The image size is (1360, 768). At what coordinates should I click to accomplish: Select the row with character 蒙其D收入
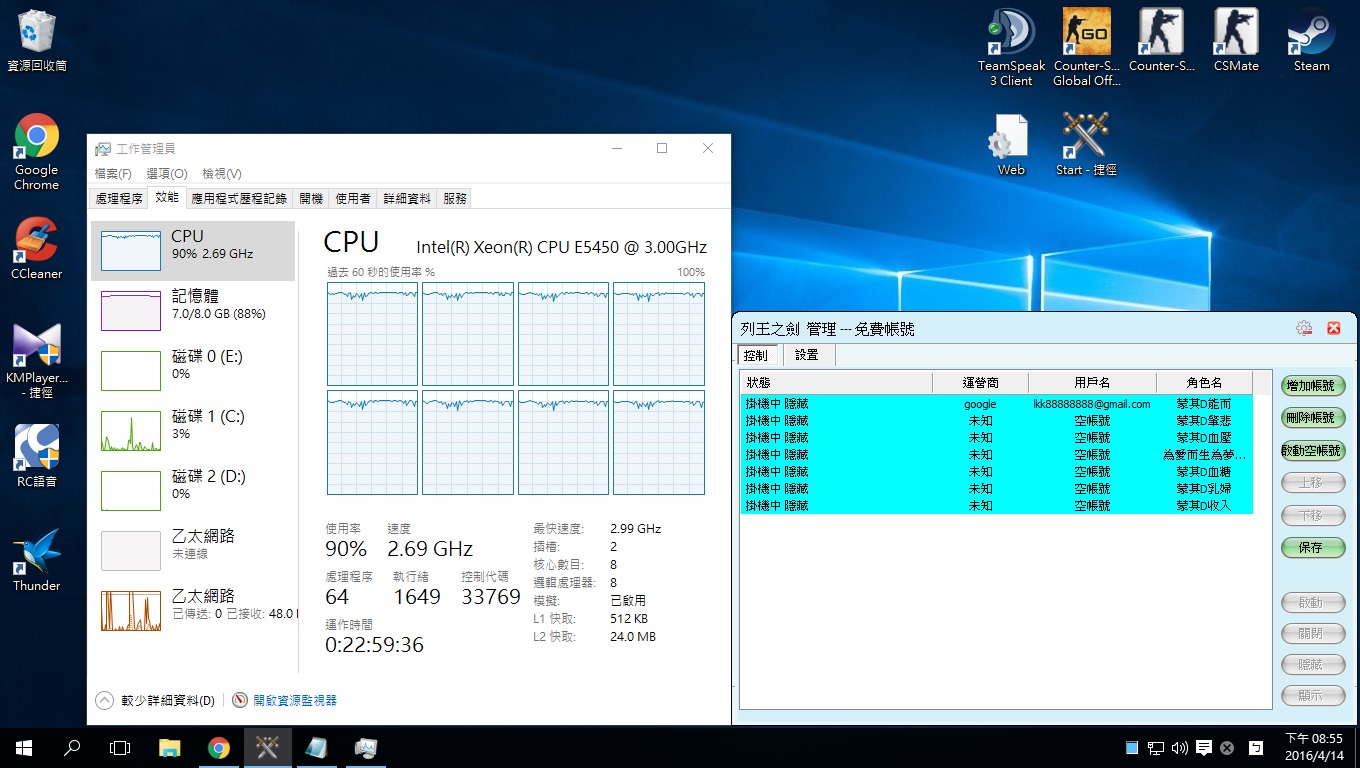tap(997, 506)
